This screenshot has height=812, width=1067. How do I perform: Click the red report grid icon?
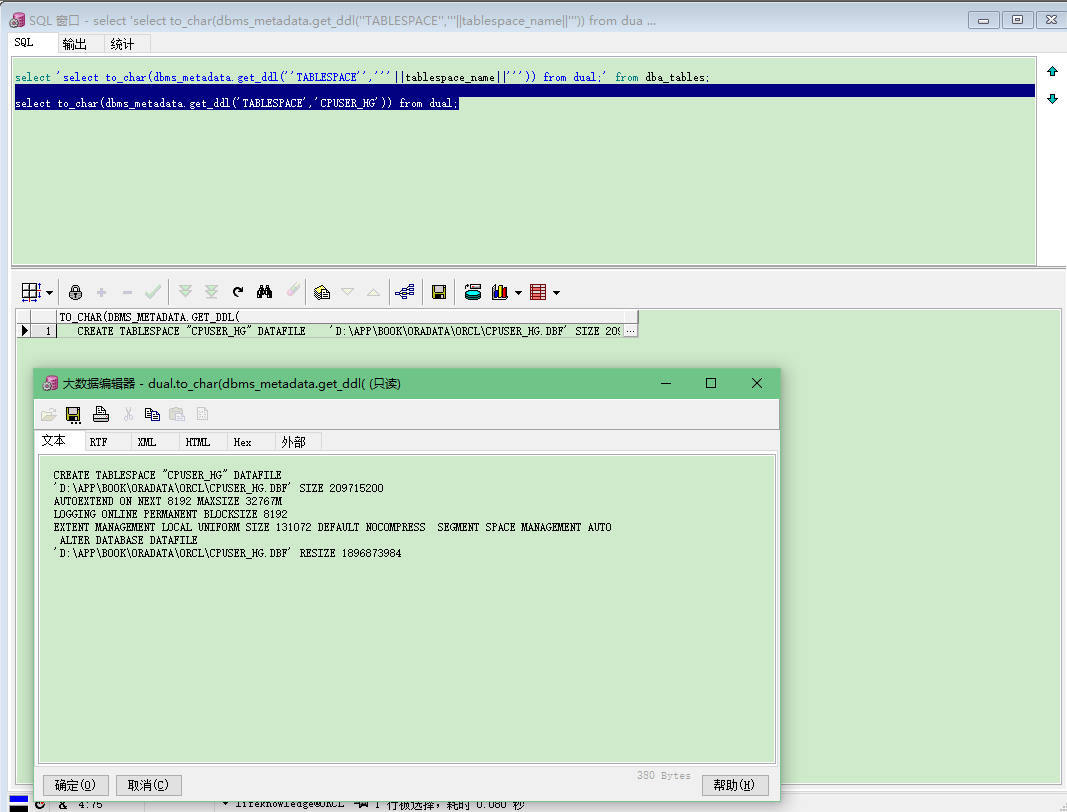538,292
